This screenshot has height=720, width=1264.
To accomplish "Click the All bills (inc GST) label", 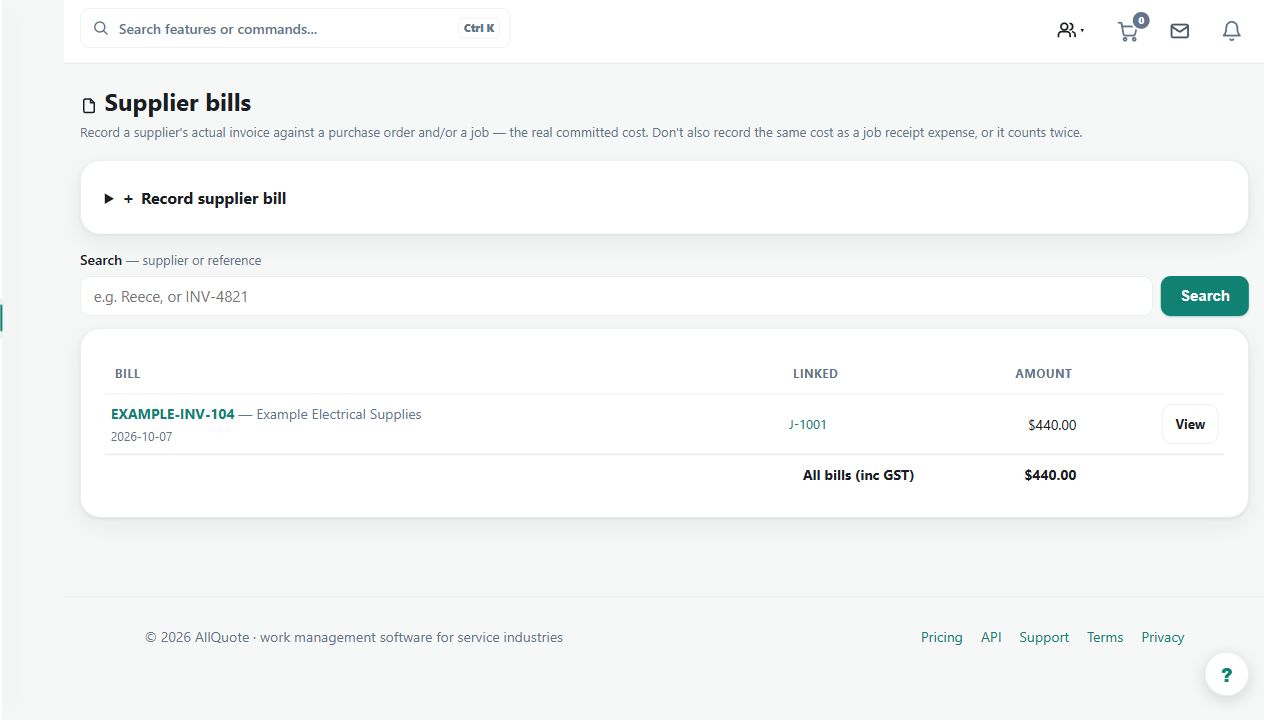I will tap(858, 475).
